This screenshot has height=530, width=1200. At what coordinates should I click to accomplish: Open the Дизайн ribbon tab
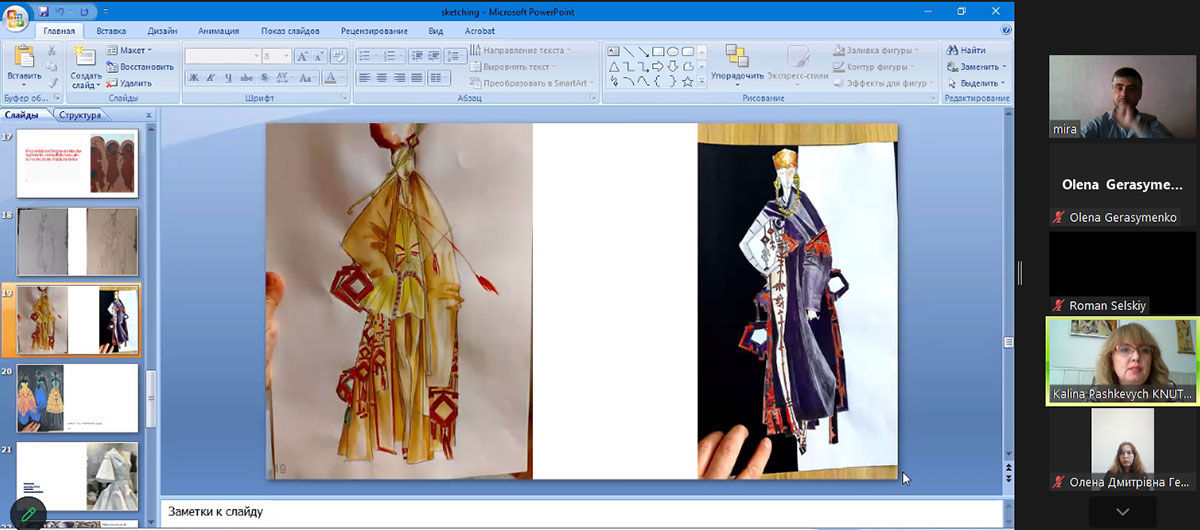click(162, 31)
